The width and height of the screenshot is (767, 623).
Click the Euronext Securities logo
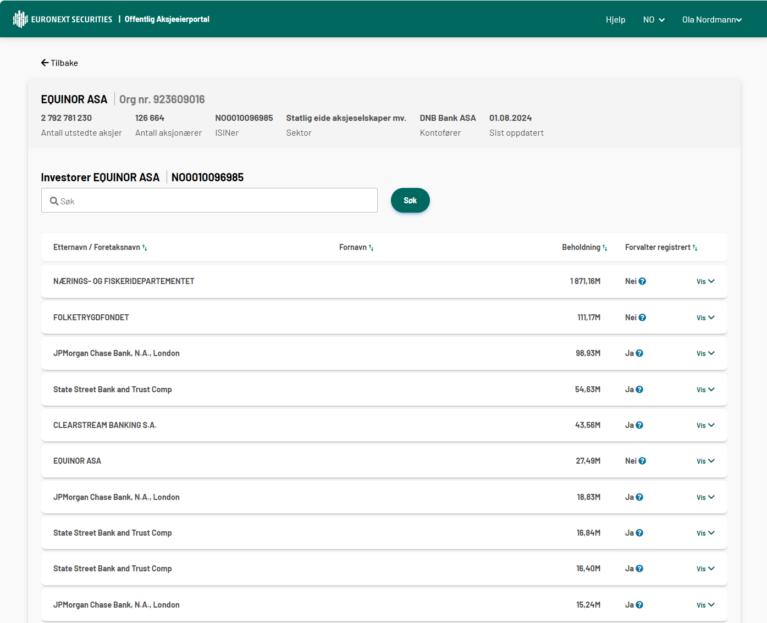click(63, 19)
